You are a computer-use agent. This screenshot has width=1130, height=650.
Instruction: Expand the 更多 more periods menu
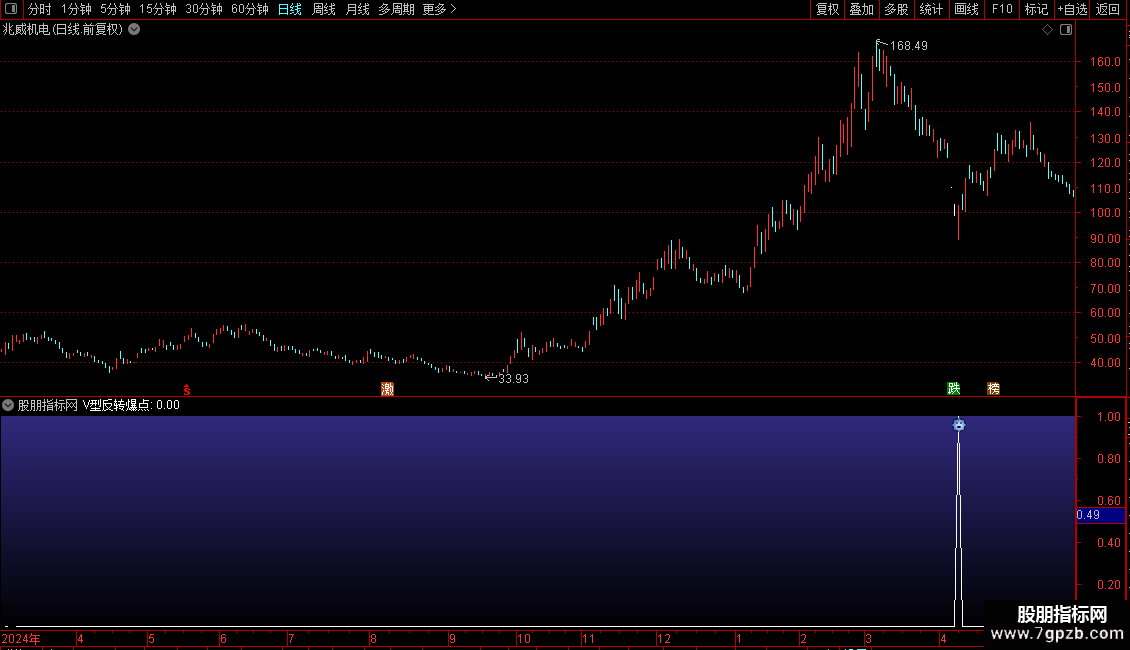point(440,9)
